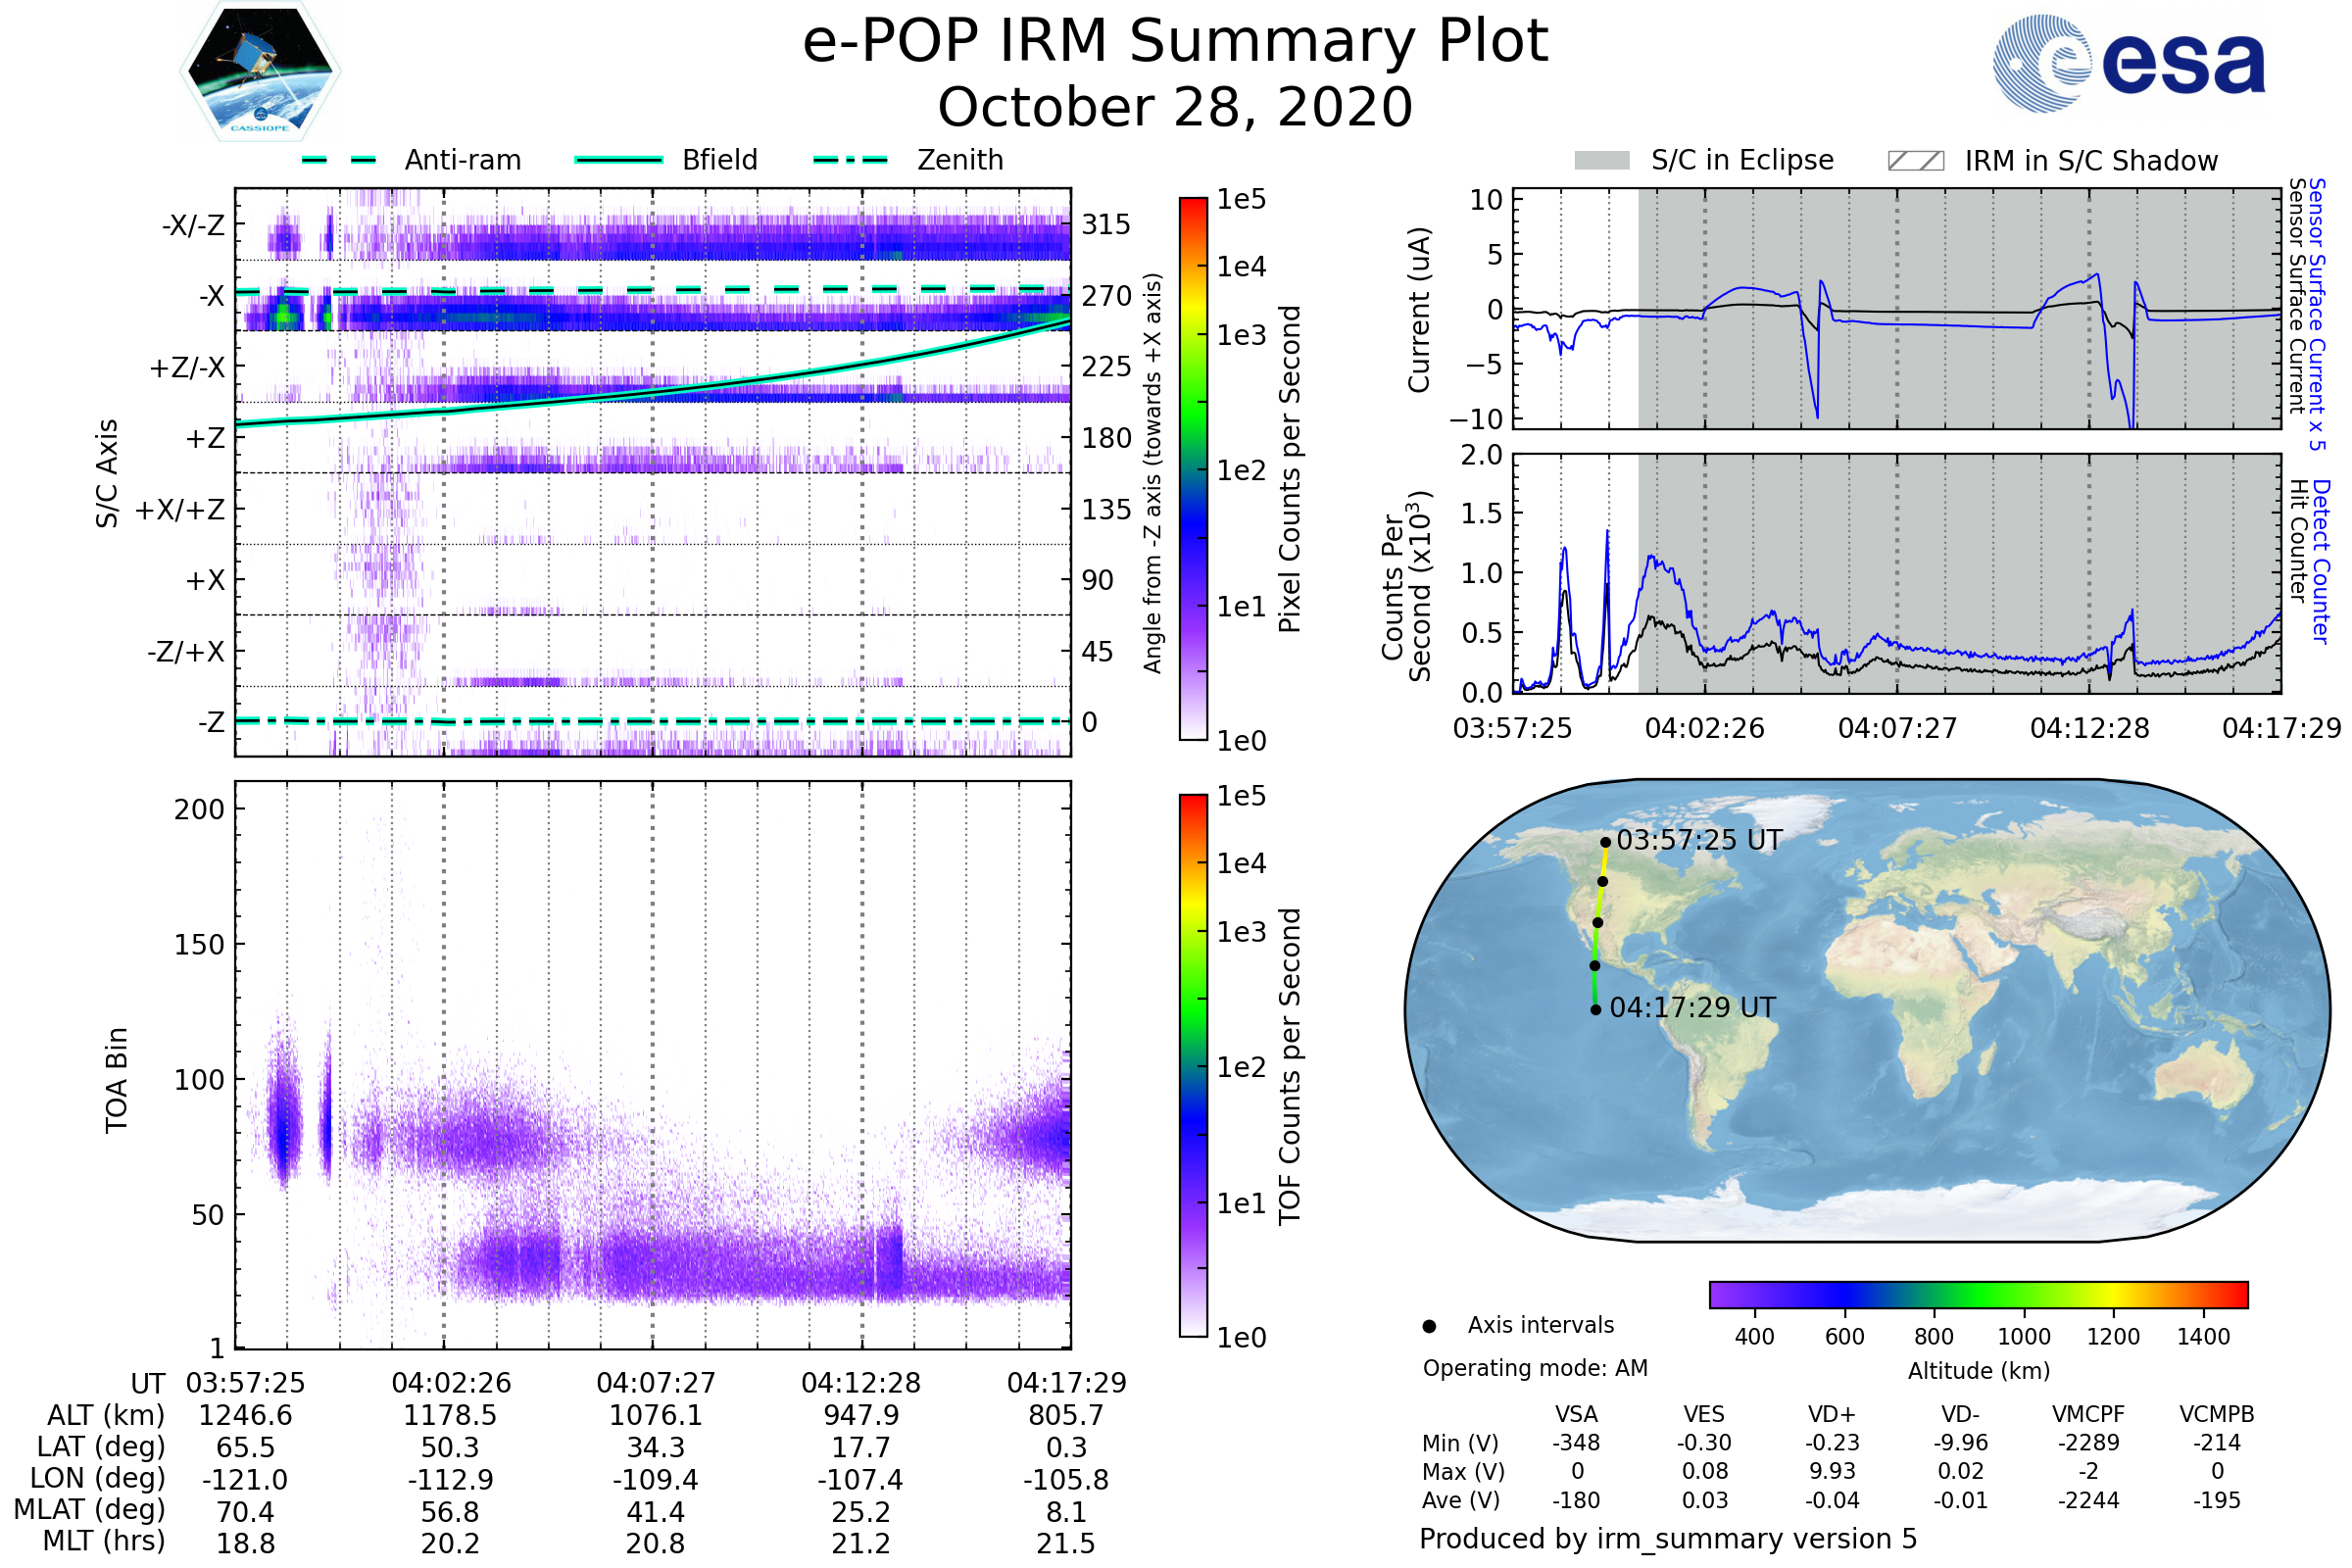Click the Bfield solid legend line

pyautogui.click(x=618, y=160)
